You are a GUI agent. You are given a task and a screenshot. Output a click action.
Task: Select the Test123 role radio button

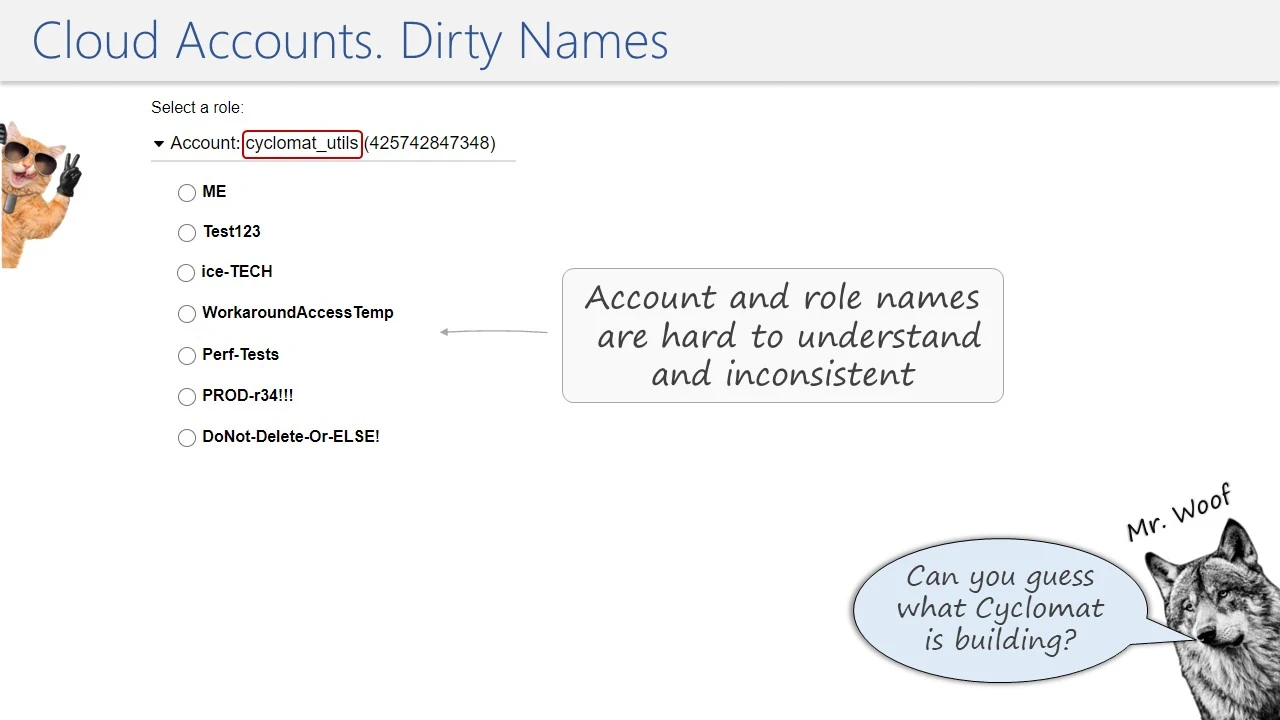187,233
